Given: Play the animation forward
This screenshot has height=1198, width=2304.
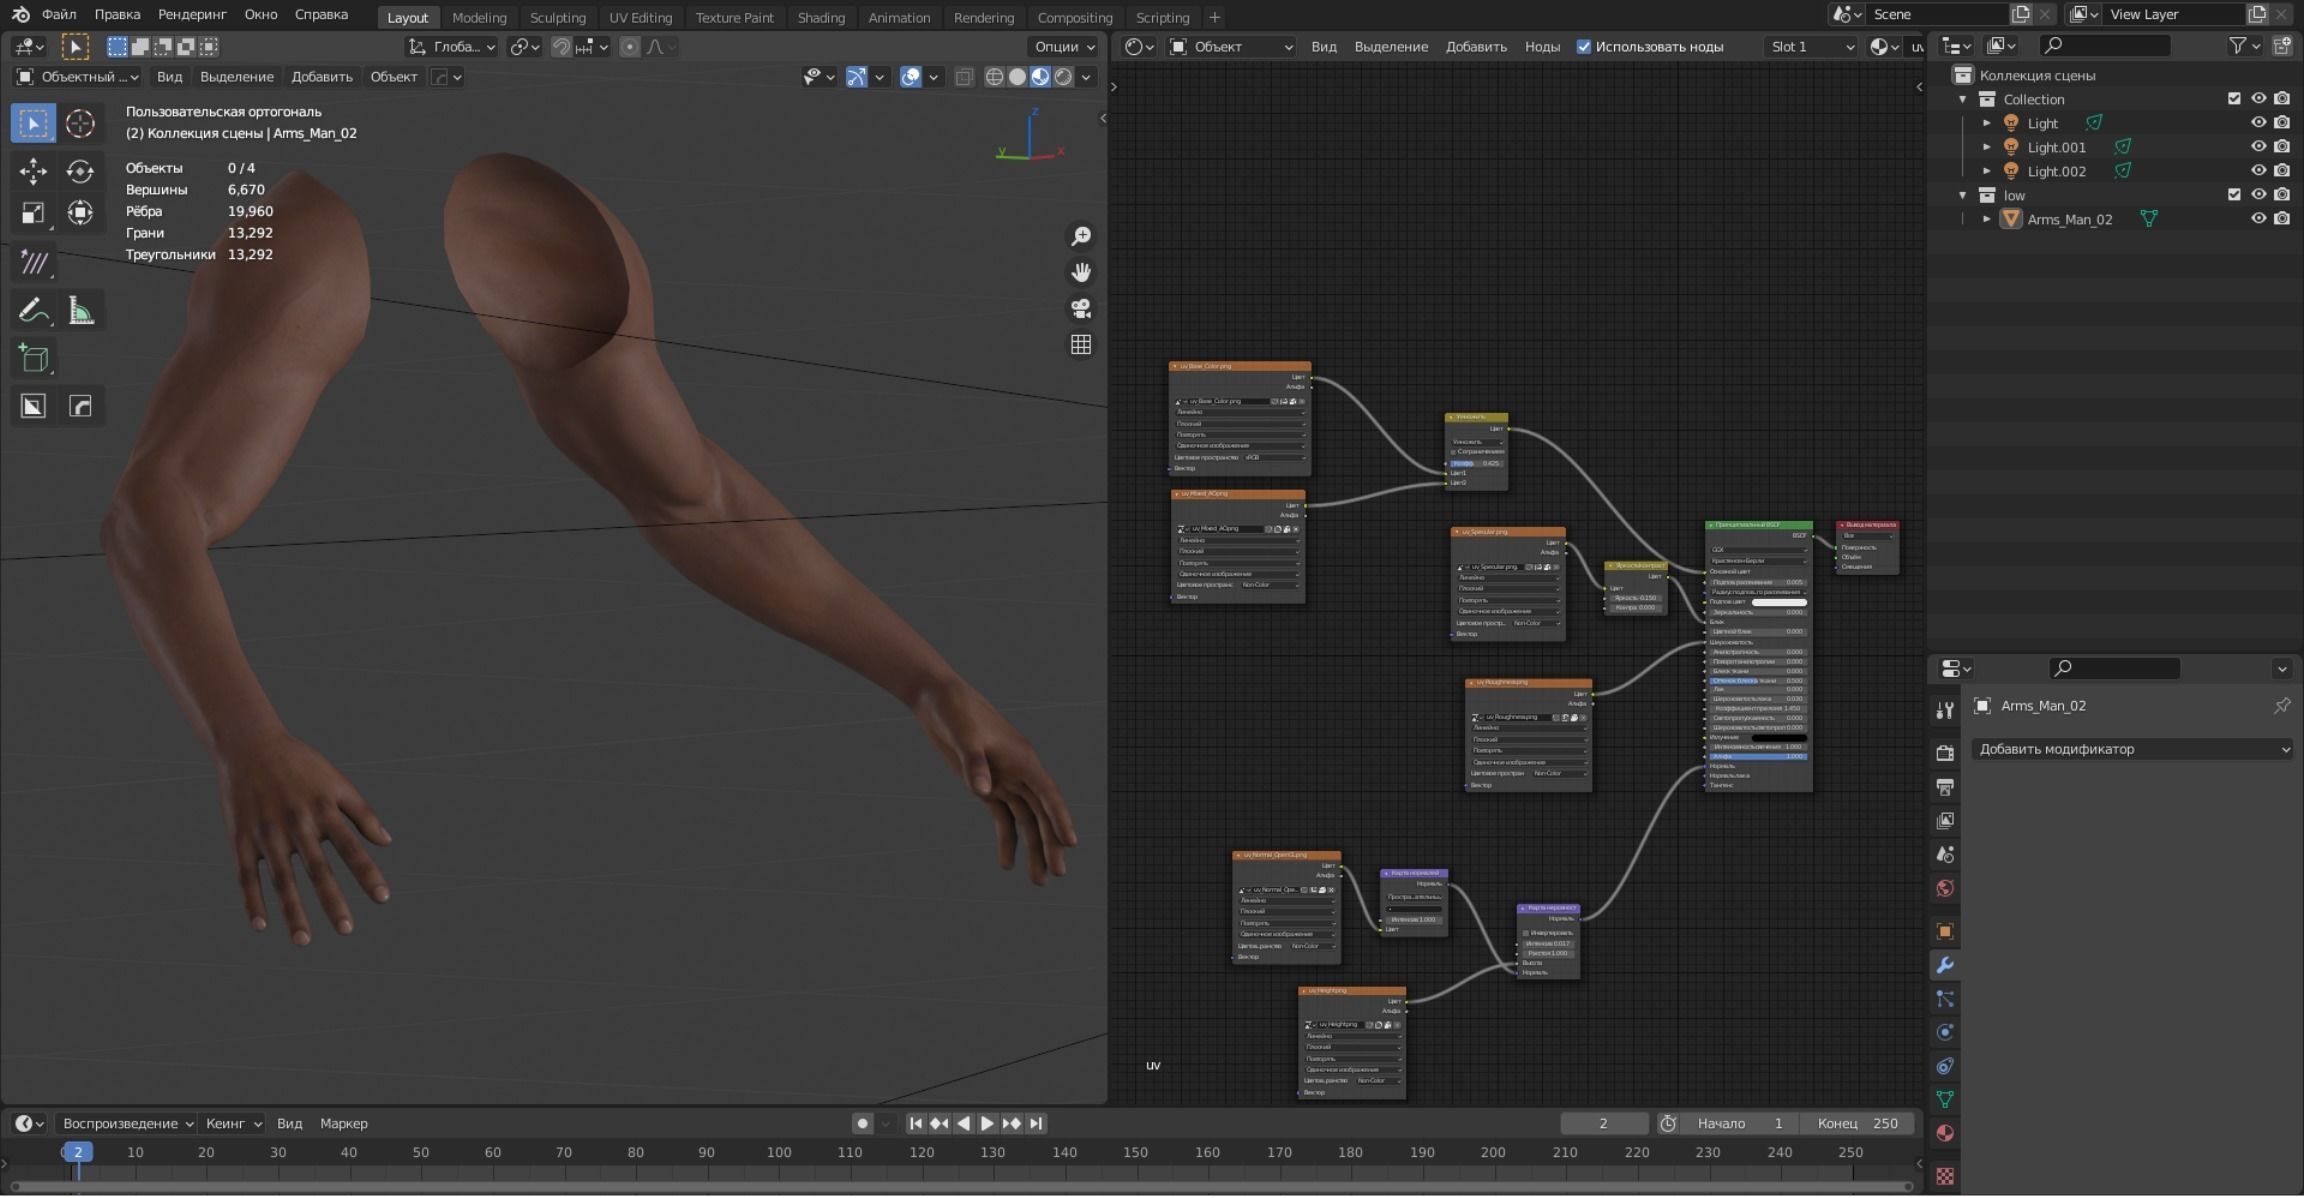Looking at the screenshot, I should pyautogui.click(x=987, y=1123).
